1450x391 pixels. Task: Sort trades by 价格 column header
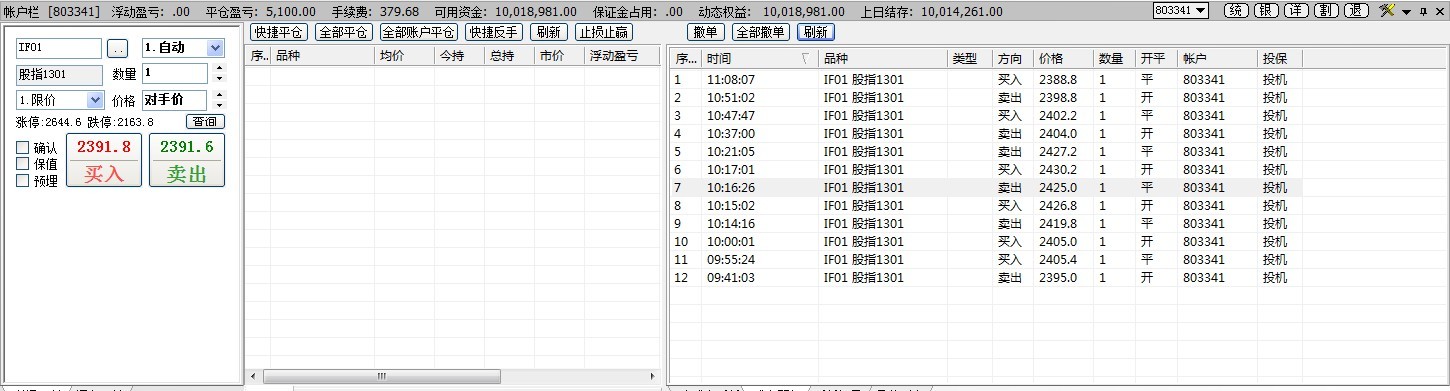tap(1063, 59)
